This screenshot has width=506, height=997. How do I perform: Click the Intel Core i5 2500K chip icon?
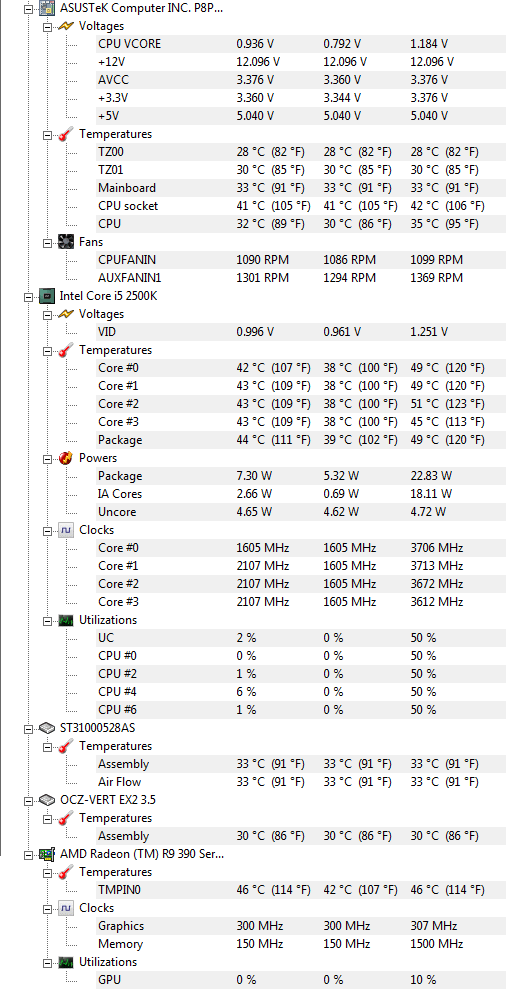tap(46, 296)
